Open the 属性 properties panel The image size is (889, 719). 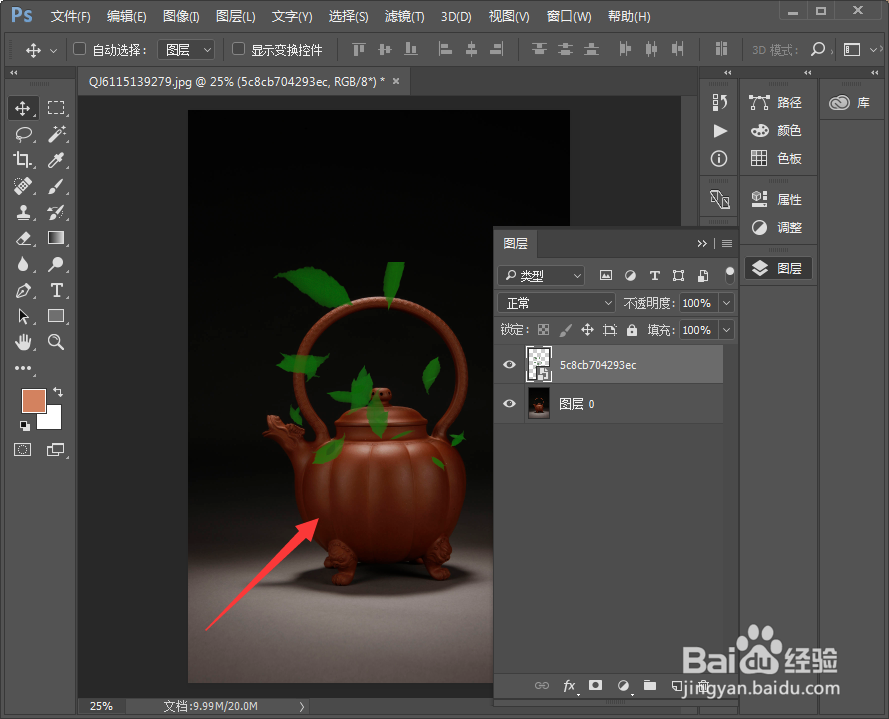point(776,199)
